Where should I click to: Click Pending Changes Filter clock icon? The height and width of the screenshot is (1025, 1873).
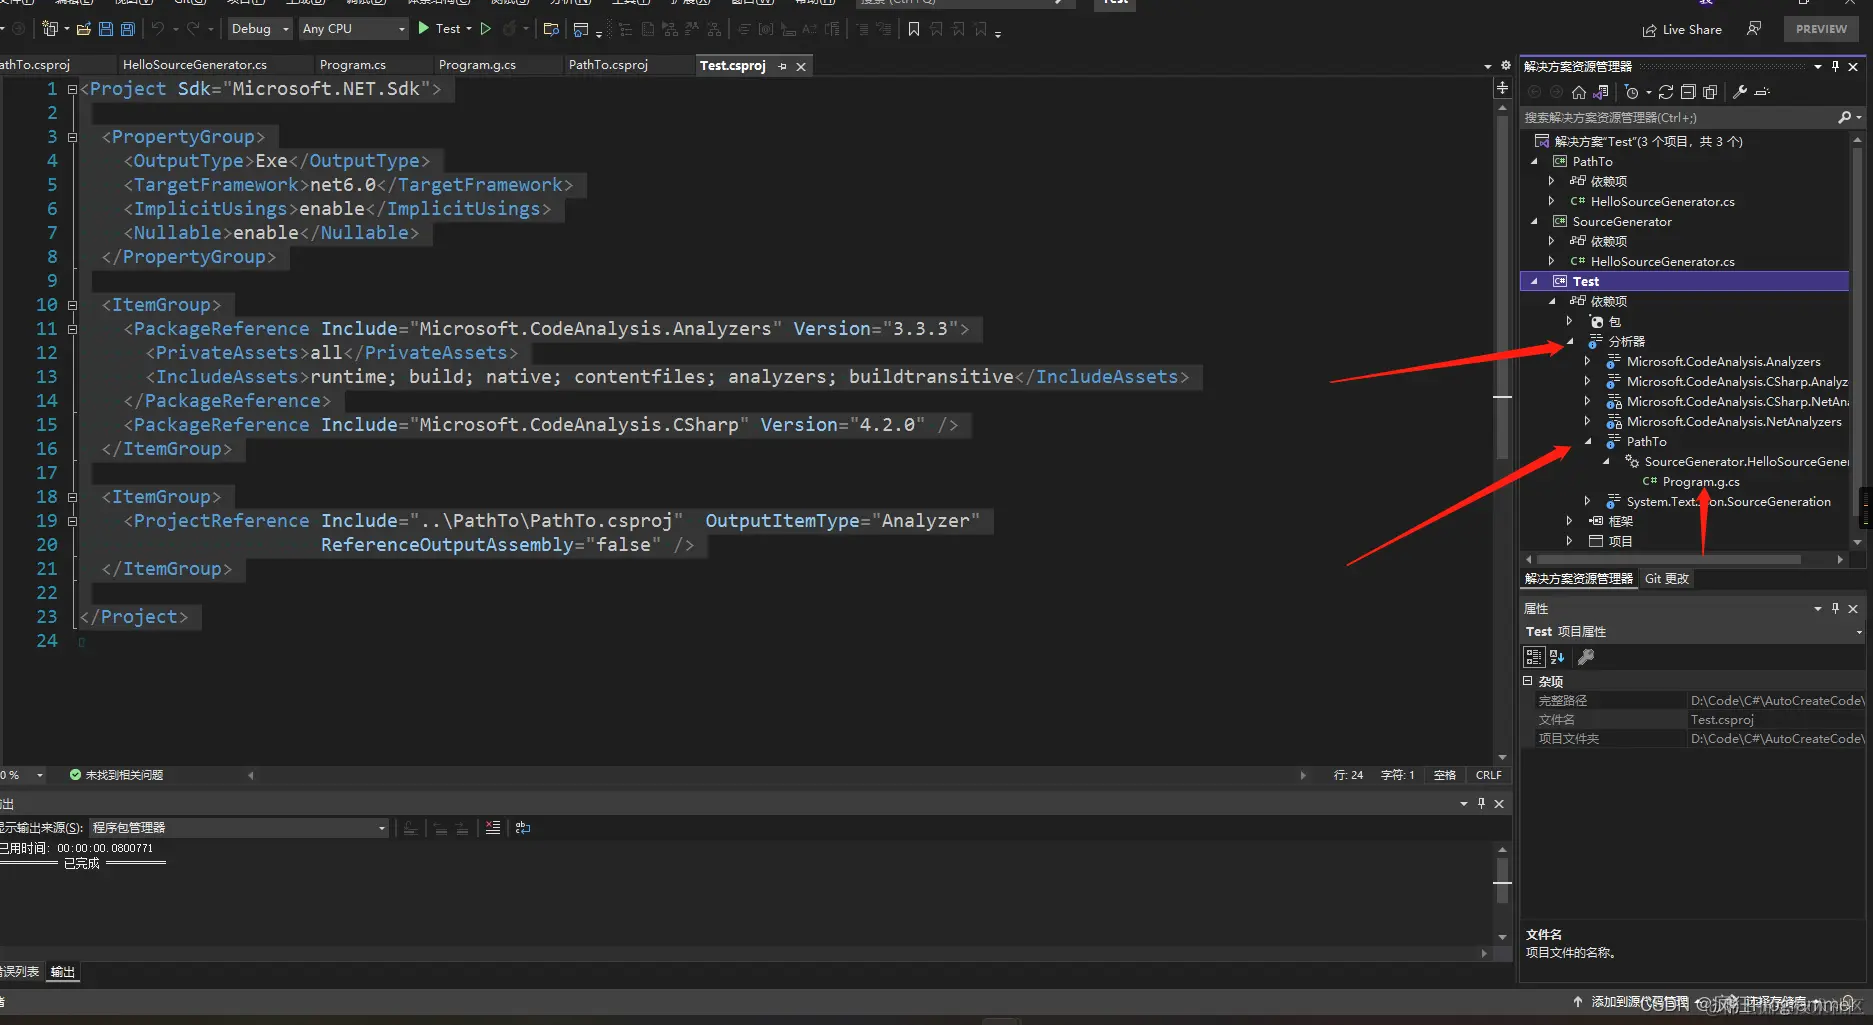pyautogui.click(x=1632, y=92)
